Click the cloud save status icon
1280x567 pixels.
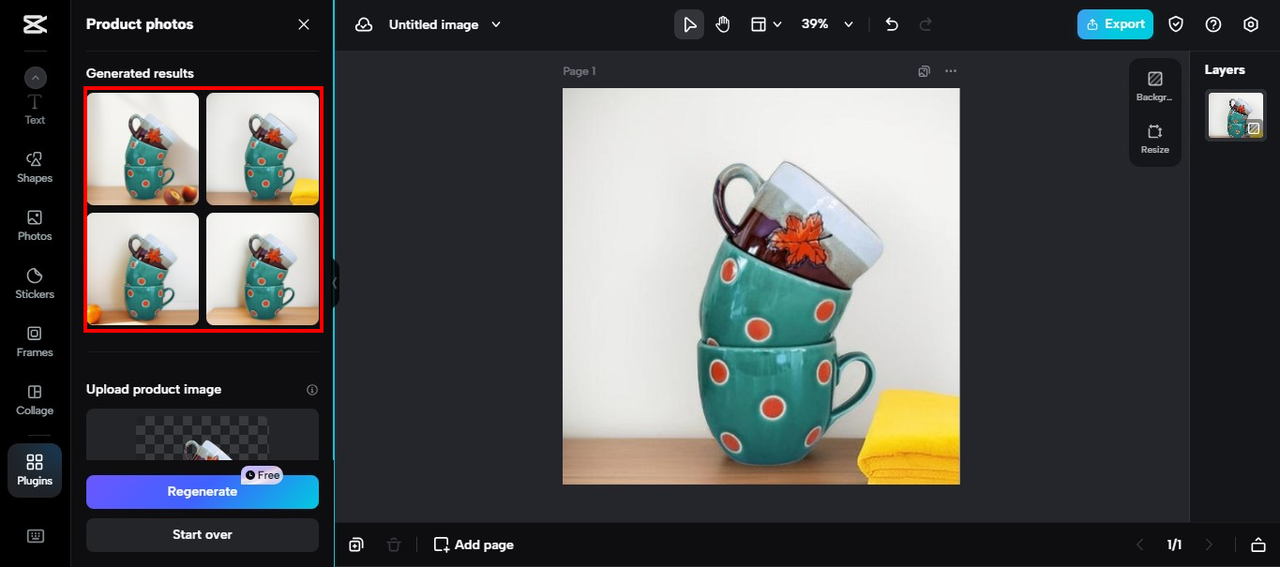(364, 24)
